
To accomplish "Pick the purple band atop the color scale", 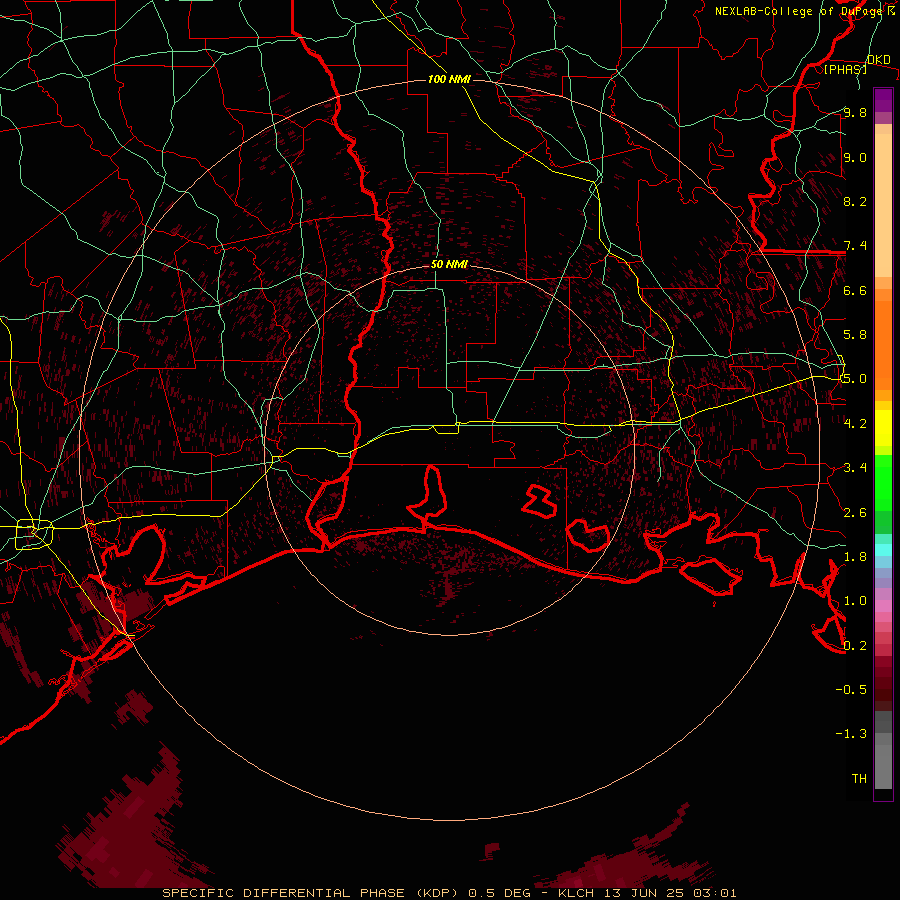I will pyautogui.click(x=883, y=100).
